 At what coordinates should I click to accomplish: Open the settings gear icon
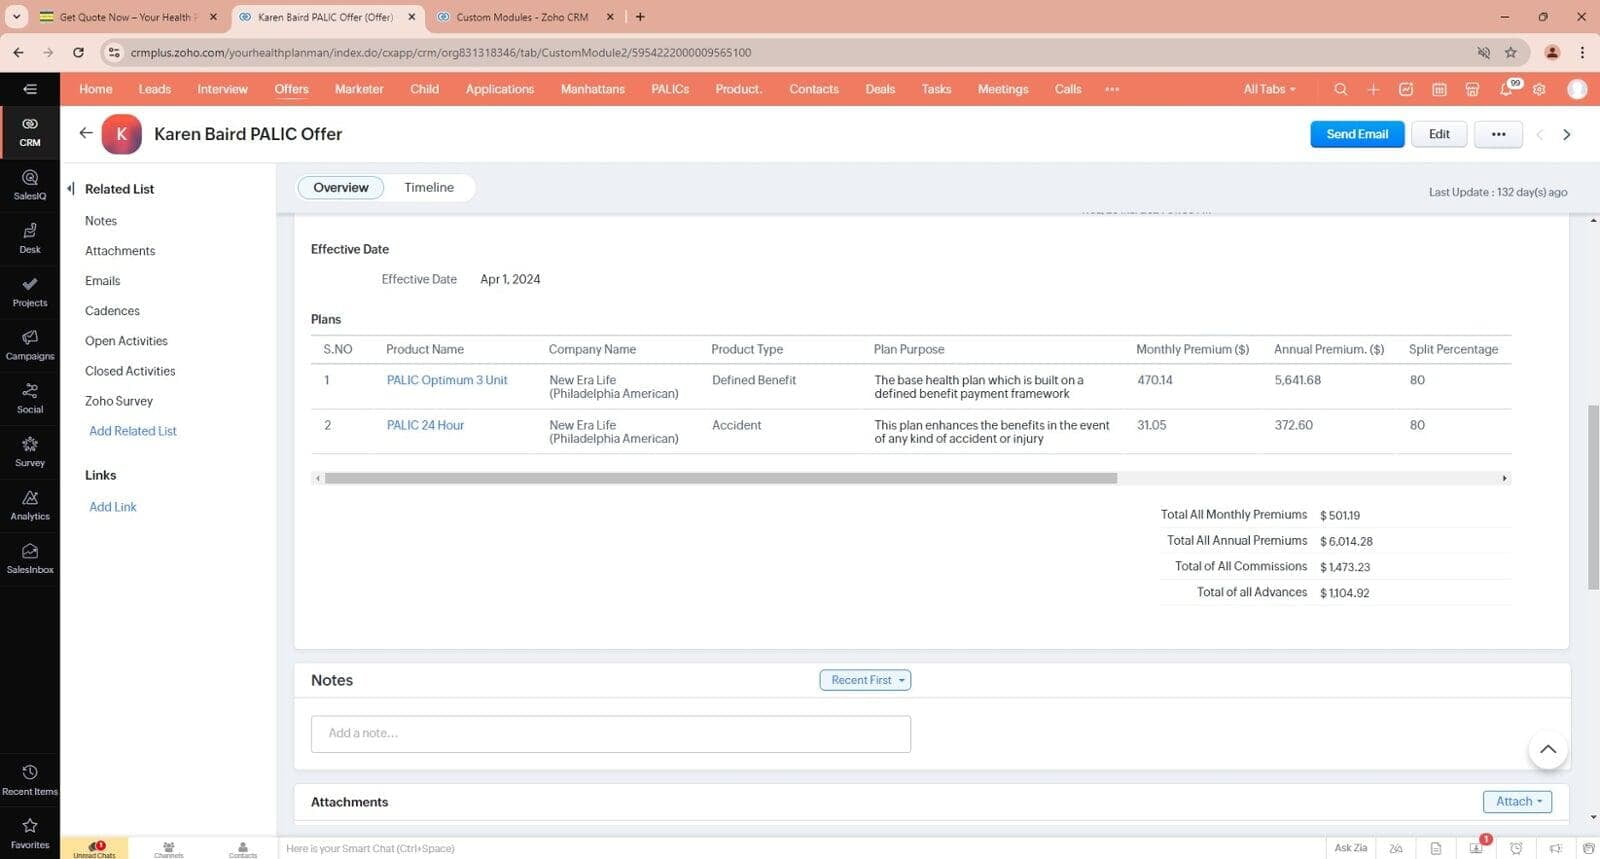point(1539,89)
